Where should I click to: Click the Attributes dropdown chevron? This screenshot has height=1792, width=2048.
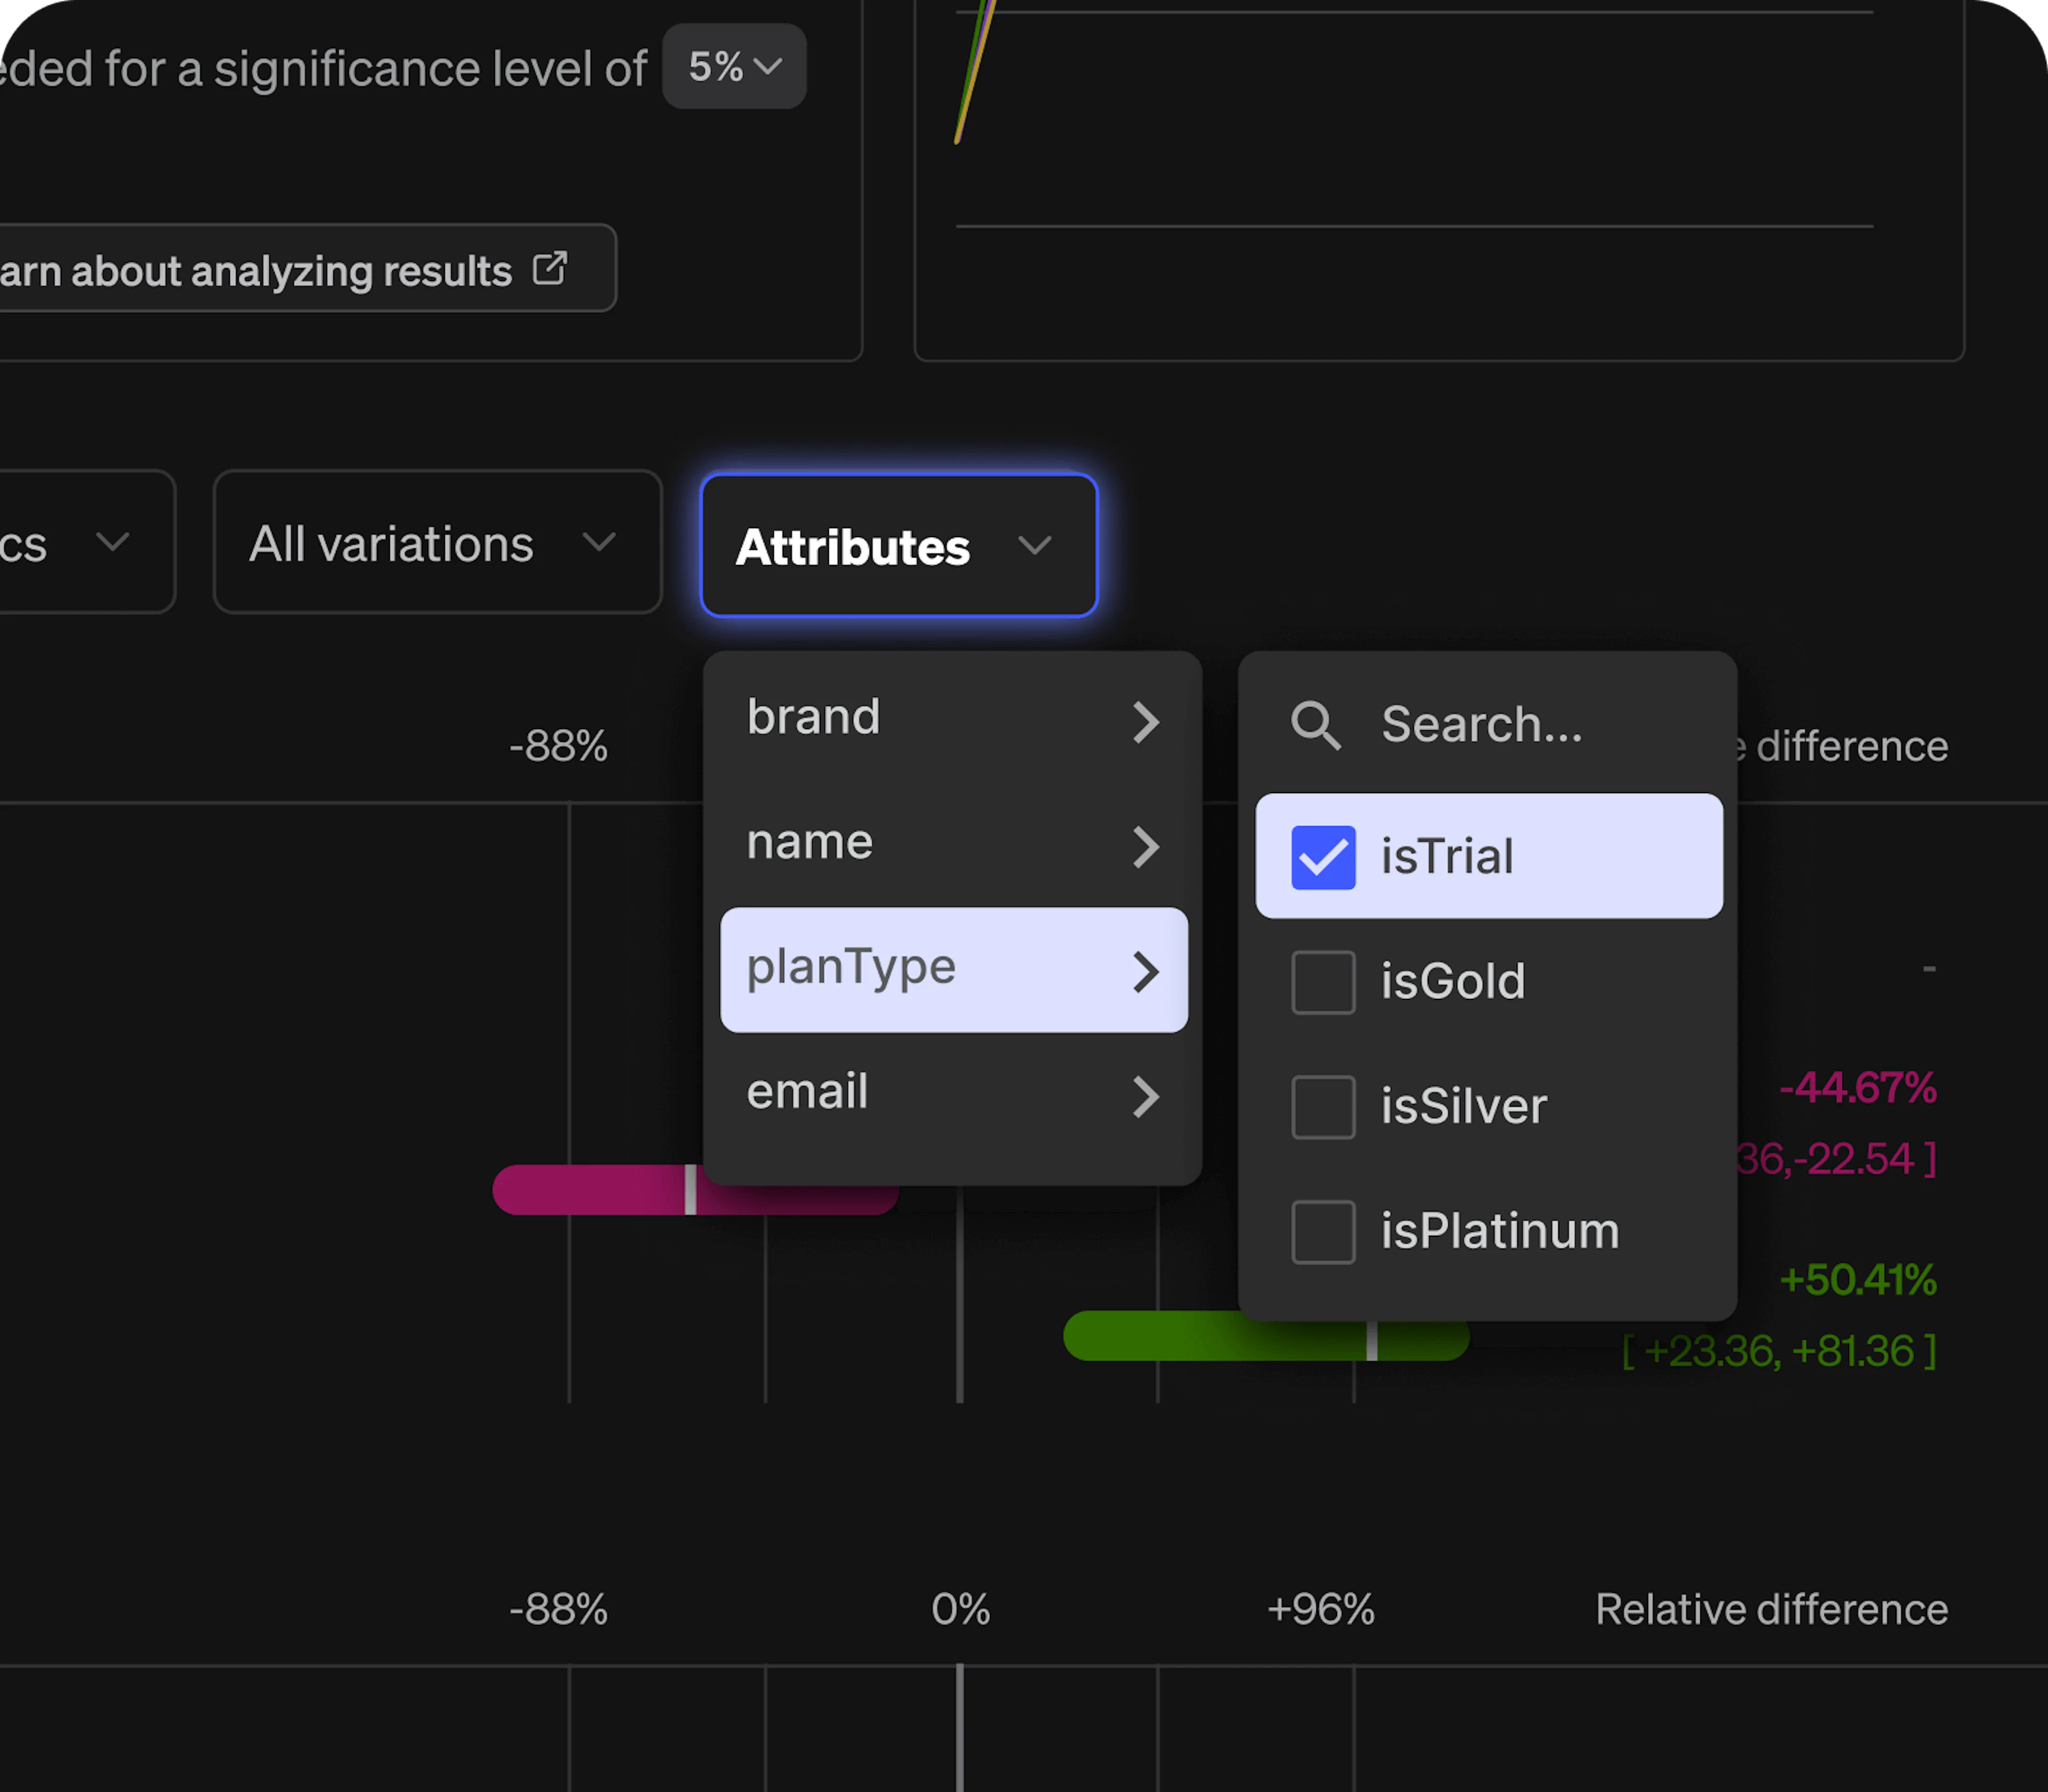coord(1035,545)
